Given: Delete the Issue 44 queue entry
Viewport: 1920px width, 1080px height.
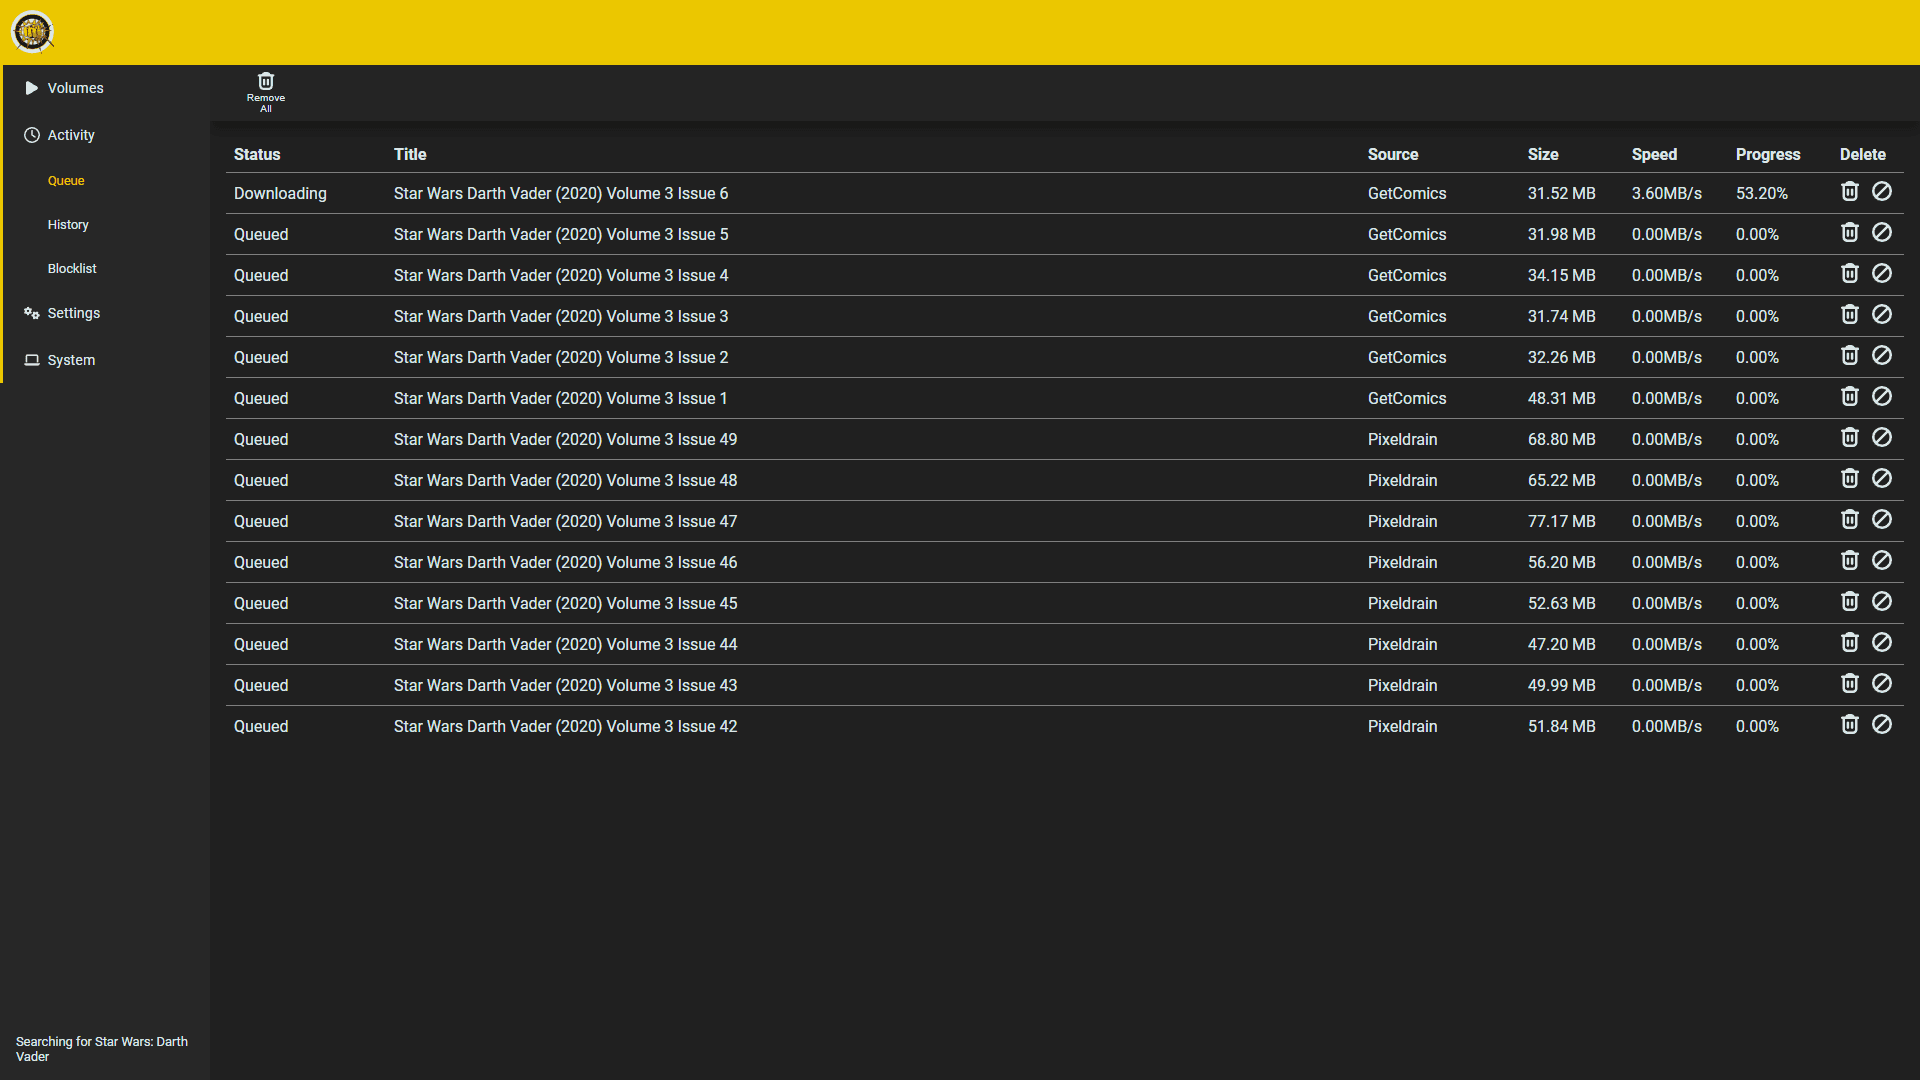Looking at the screenshot, I should click(x=1849, y=643).
